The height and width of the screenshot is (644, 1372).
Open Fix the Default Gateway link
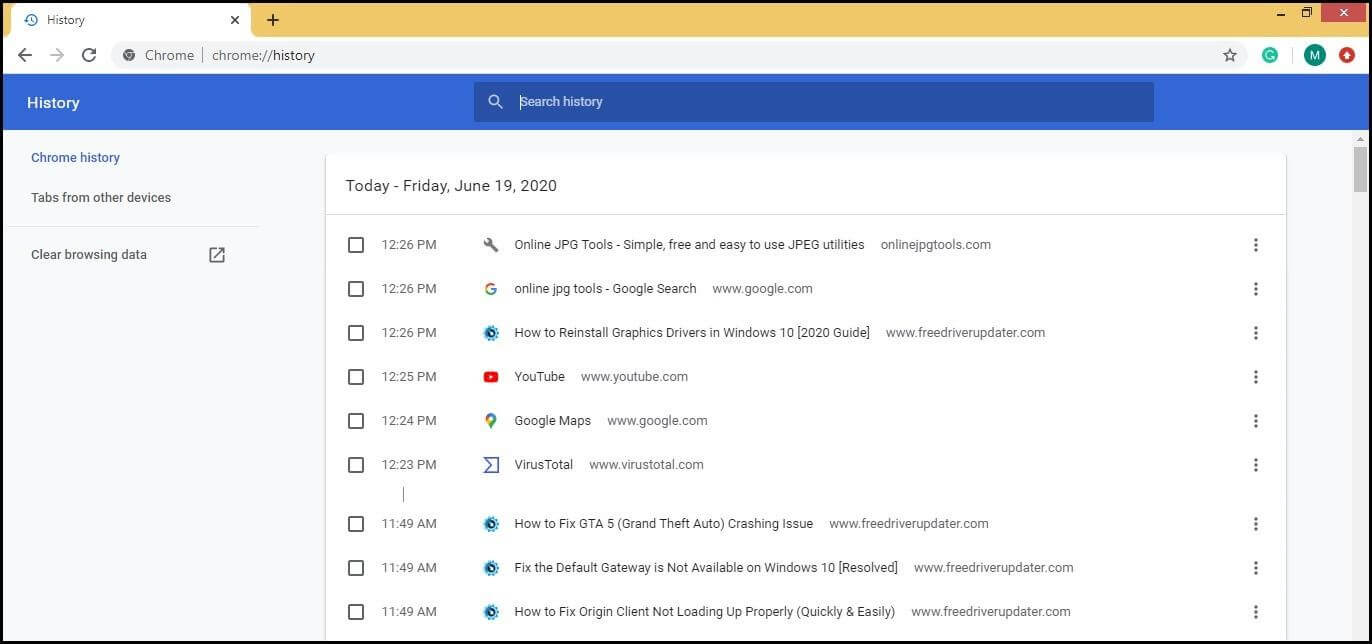click(706, 568)
